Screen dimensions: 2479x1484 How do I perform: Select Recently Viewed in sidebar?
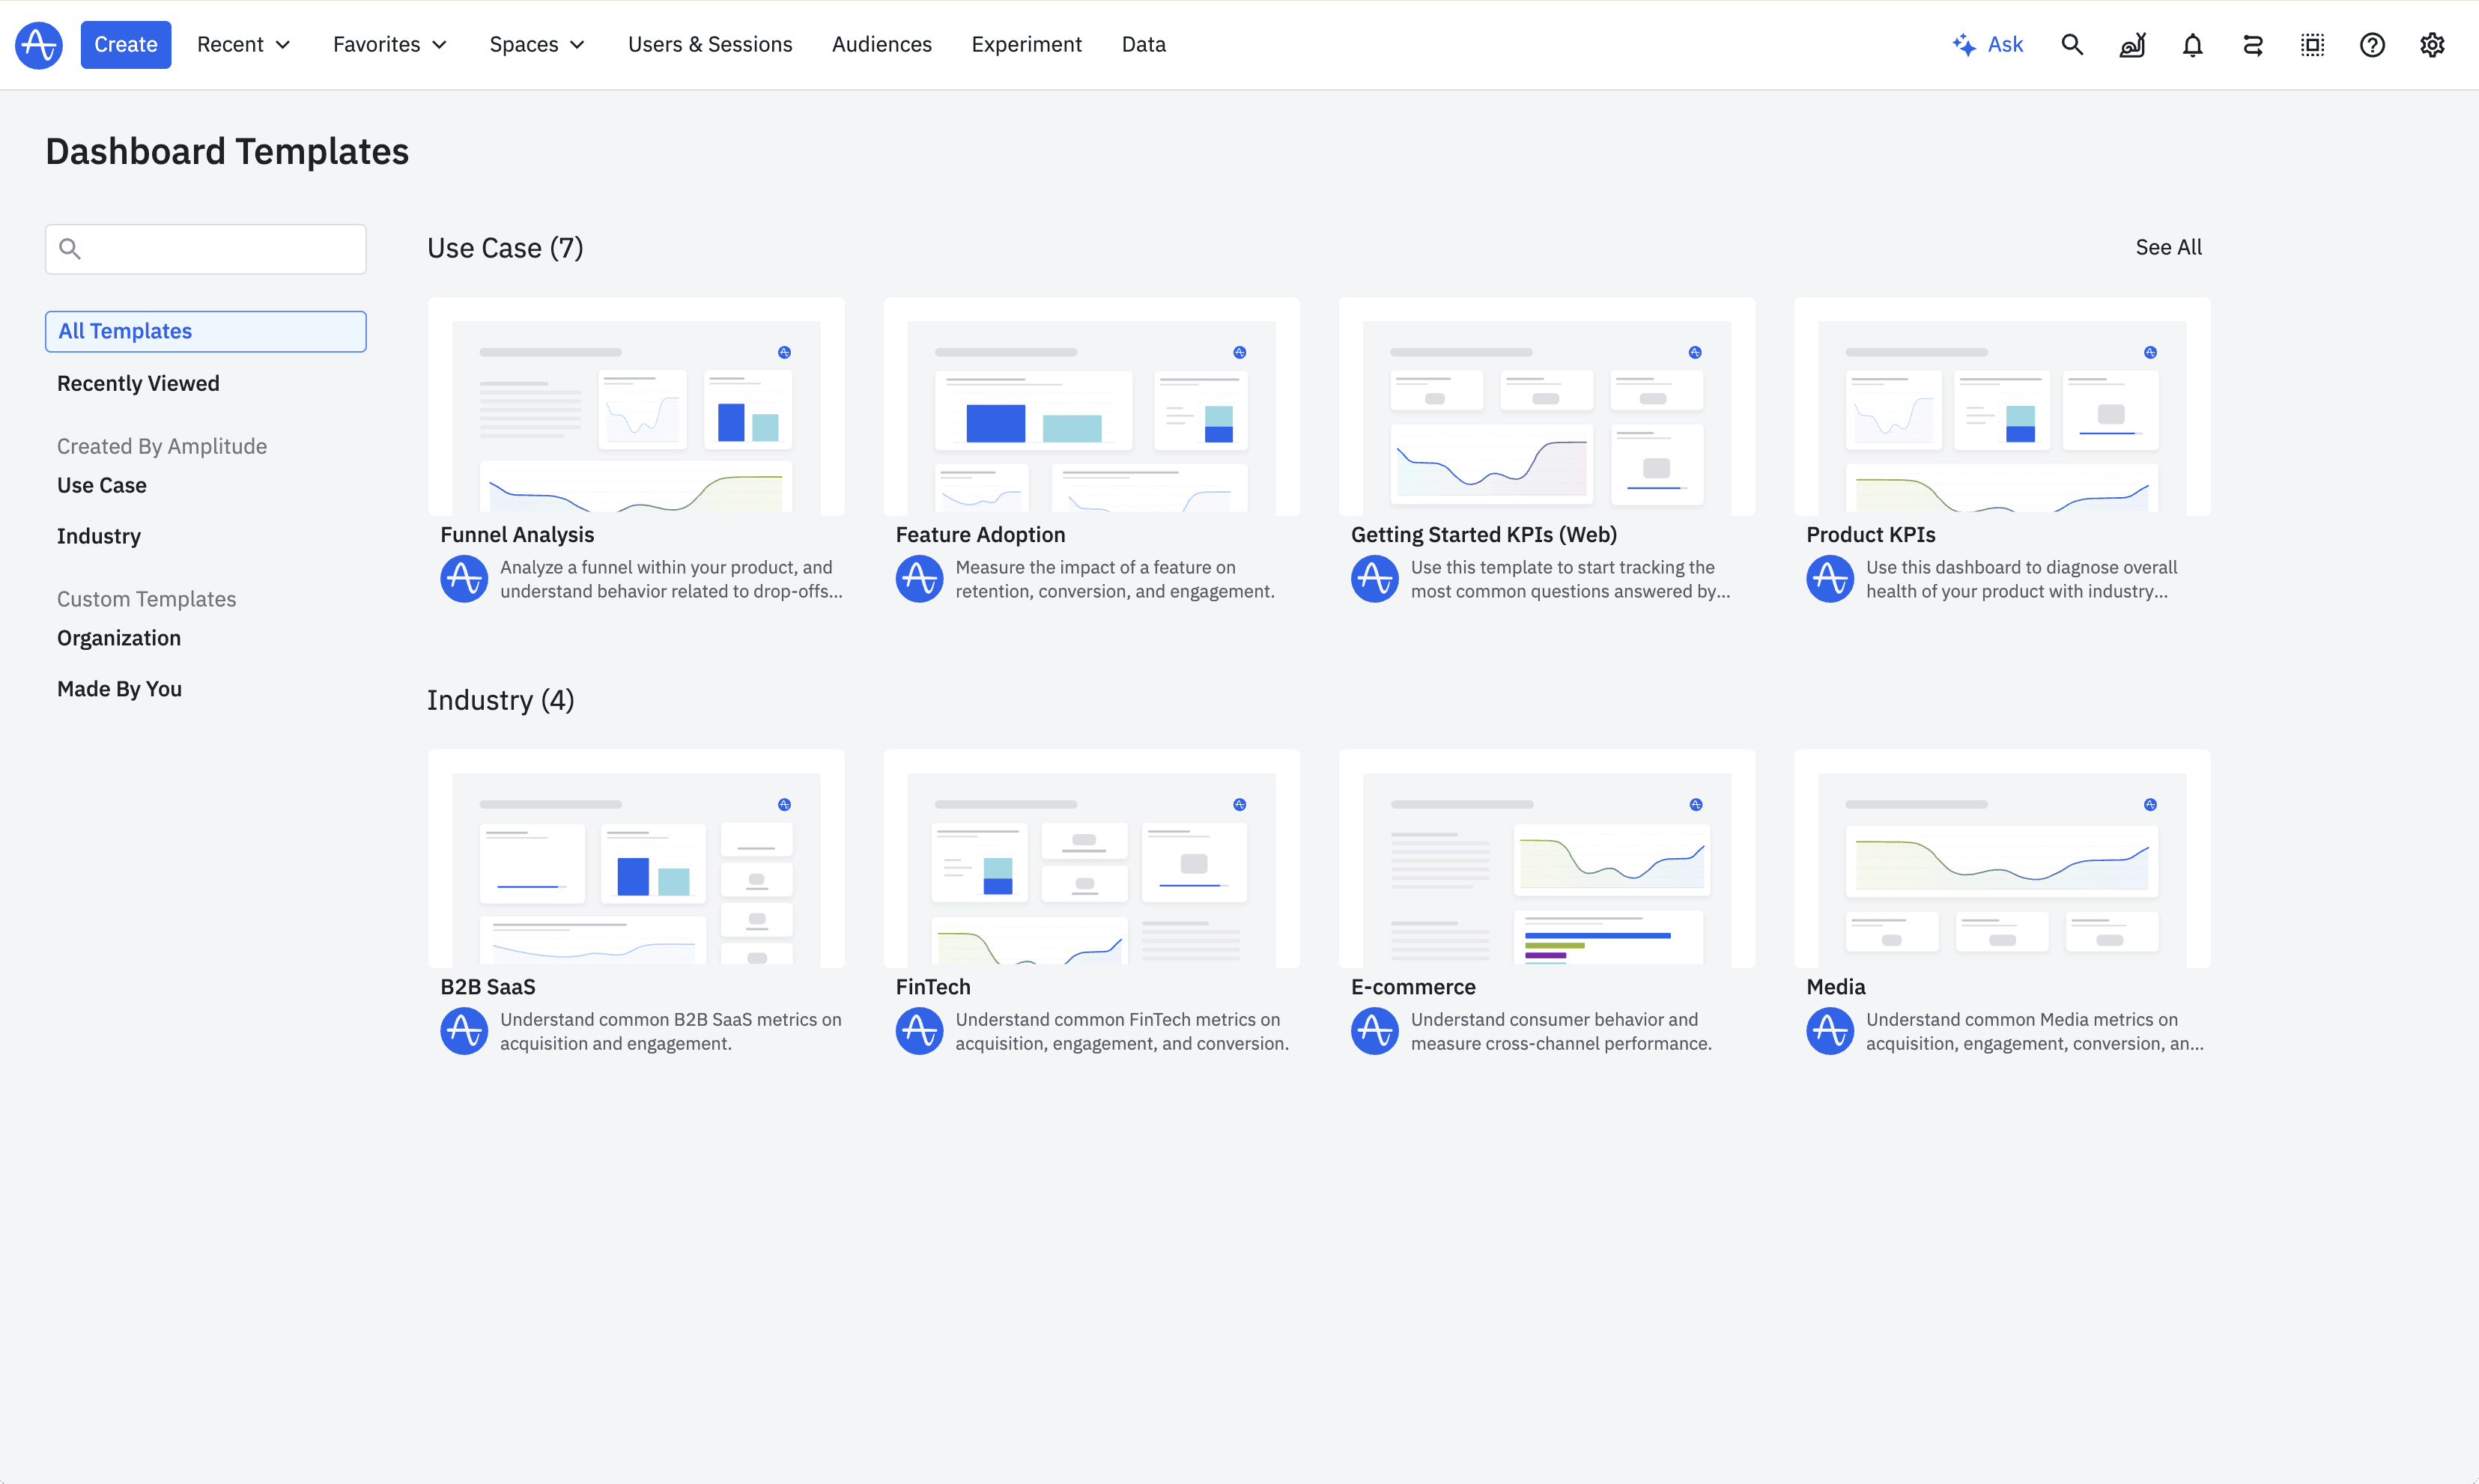coord(138,383)
